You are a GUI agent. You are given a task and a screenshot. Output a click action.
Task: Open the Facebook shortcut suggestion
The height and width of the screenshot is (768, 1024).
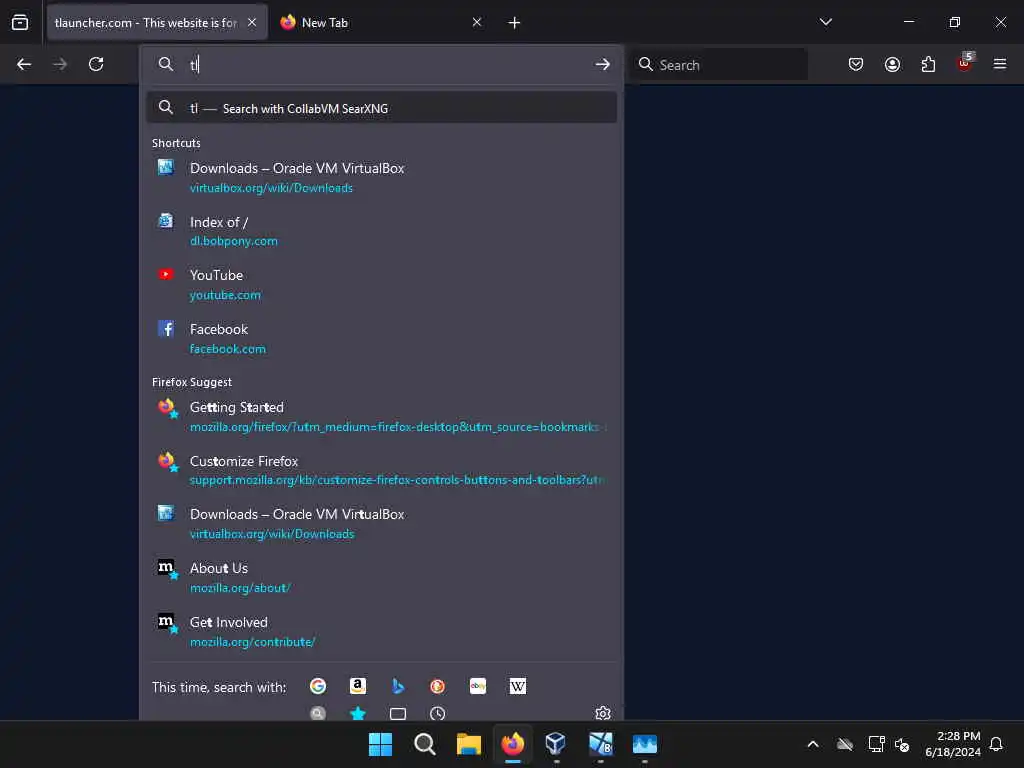382,338
